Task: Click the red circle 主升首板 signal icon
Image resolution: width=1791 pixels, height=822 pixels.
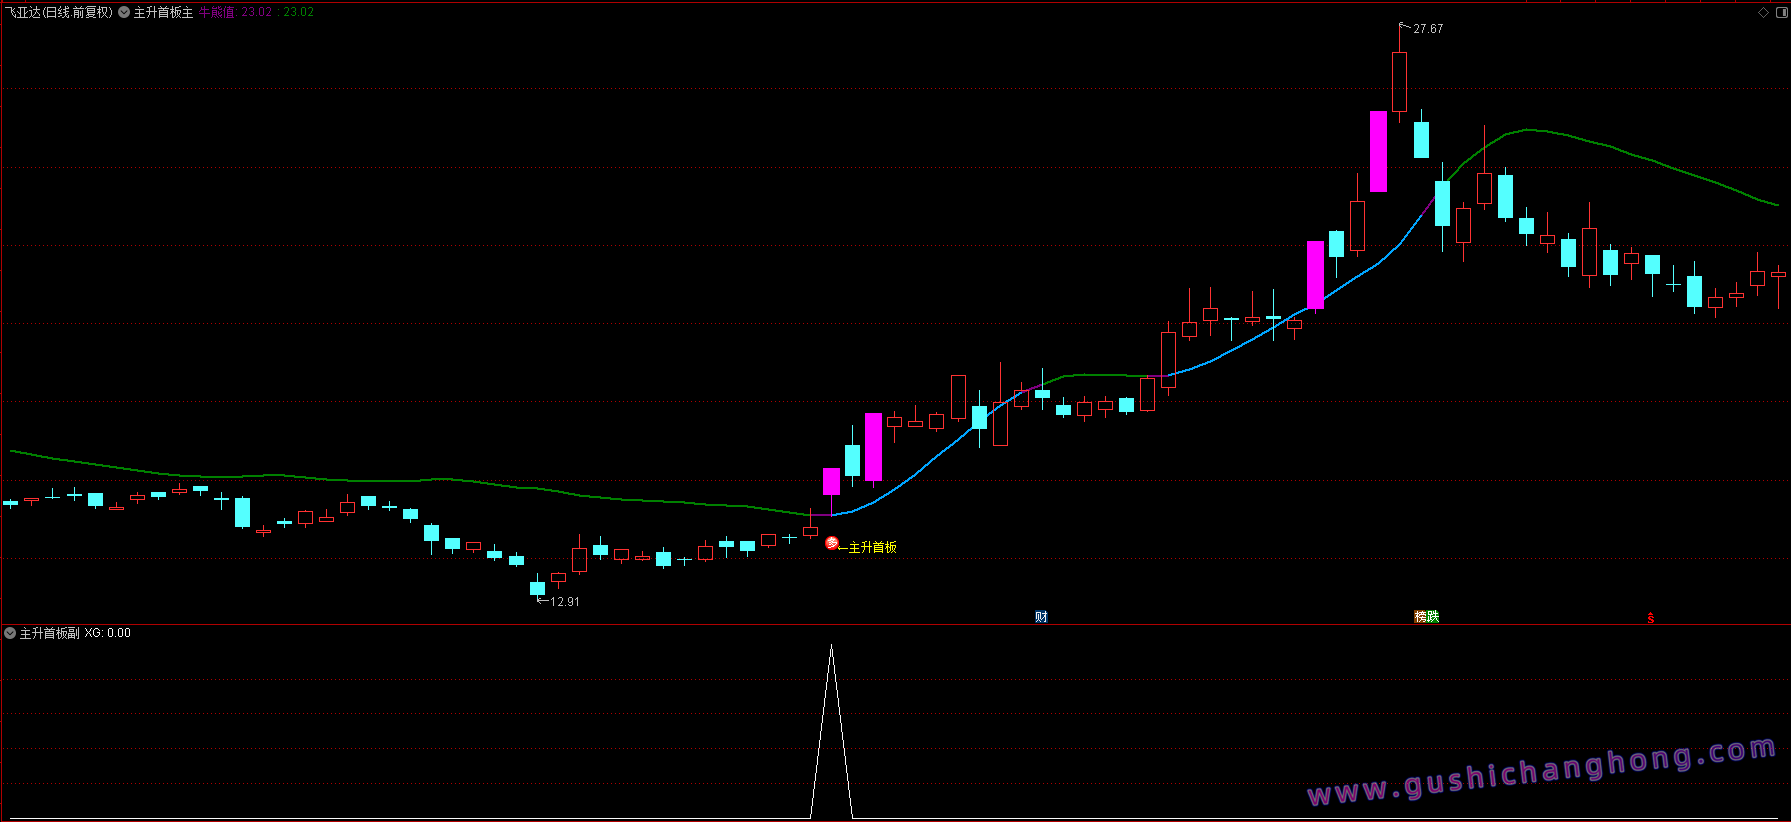Action: coord(831,543)
